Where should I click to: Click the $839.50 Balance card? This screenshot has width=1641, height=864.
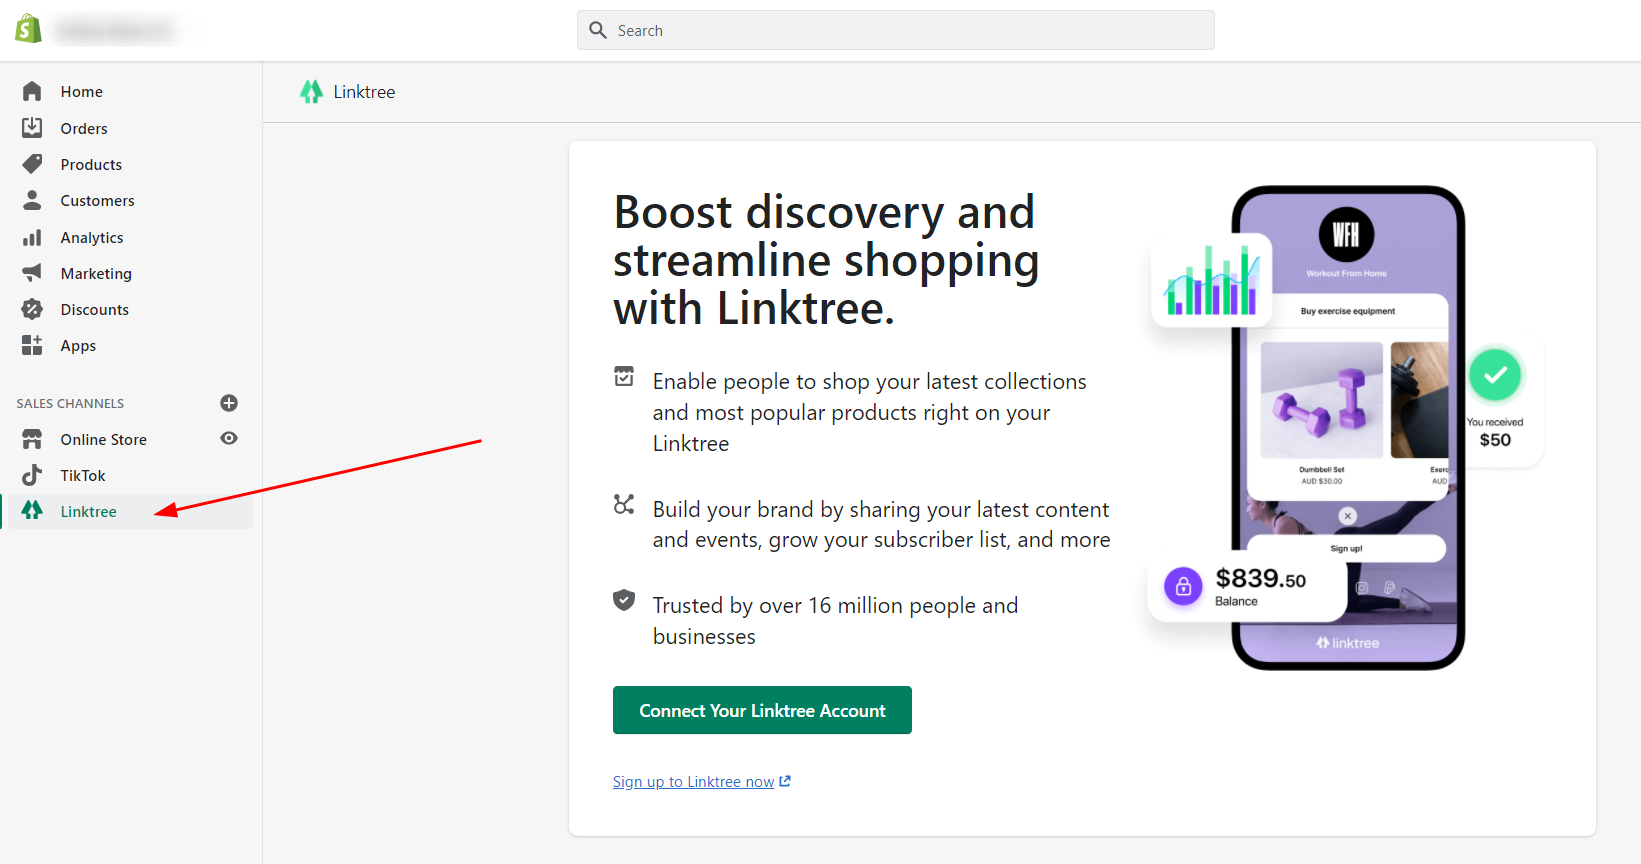[1247, 586]
